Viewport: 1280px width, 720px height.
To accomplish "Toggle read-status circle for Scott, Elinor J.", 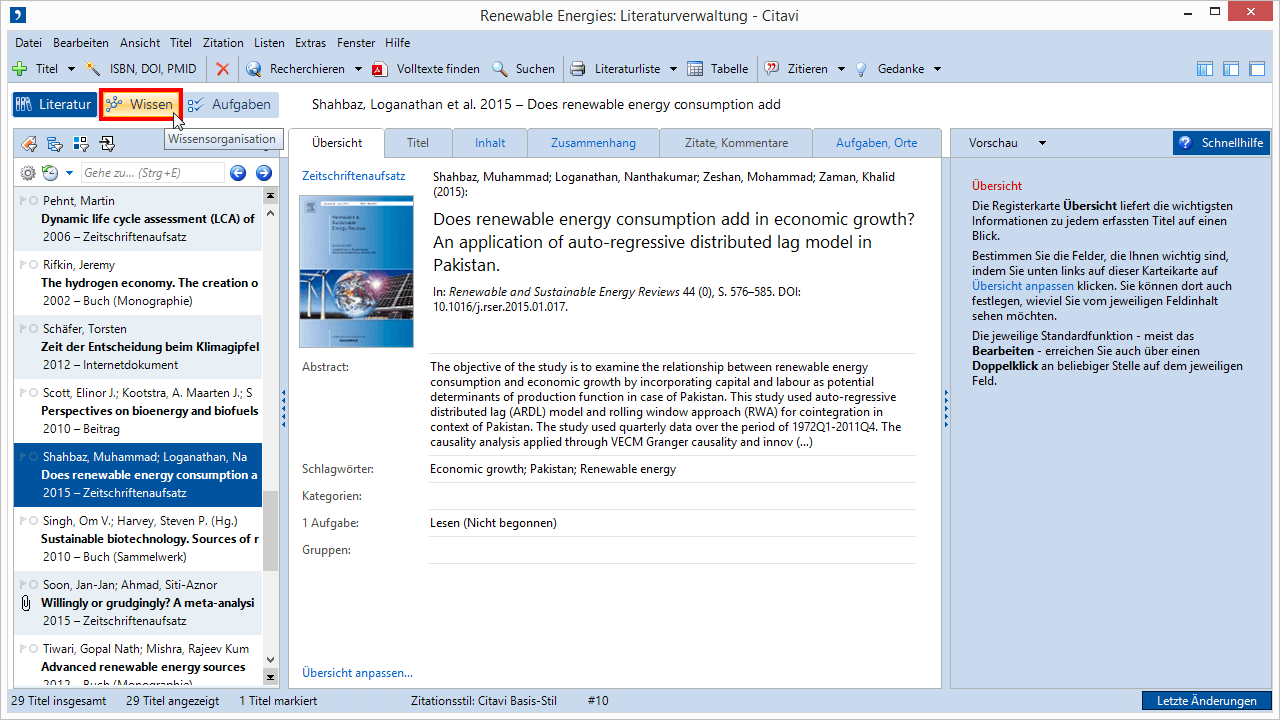I will (x=34, y=393).
